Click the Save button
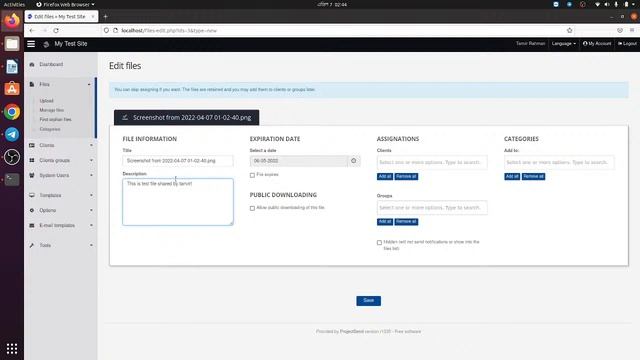The width and height of the screenshot is (640, 360). [369, 301]
